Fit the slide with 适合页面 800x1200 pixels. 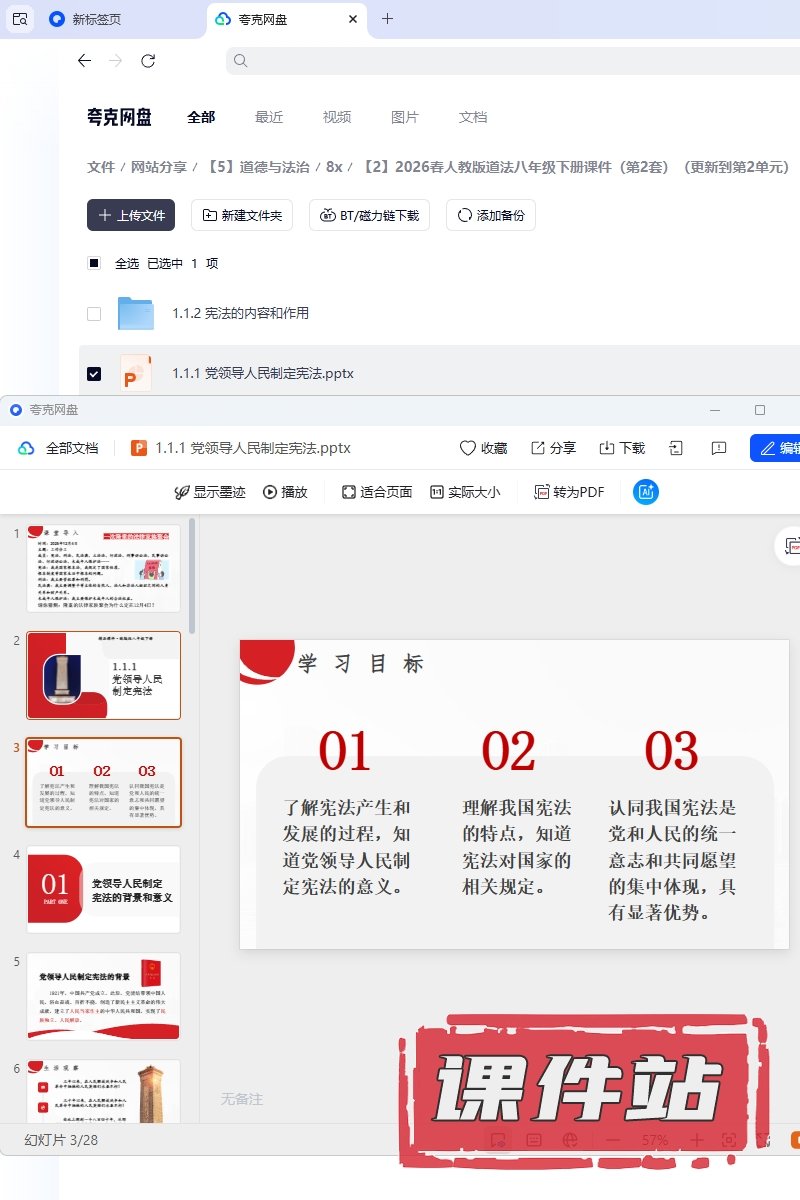(377, 492)
